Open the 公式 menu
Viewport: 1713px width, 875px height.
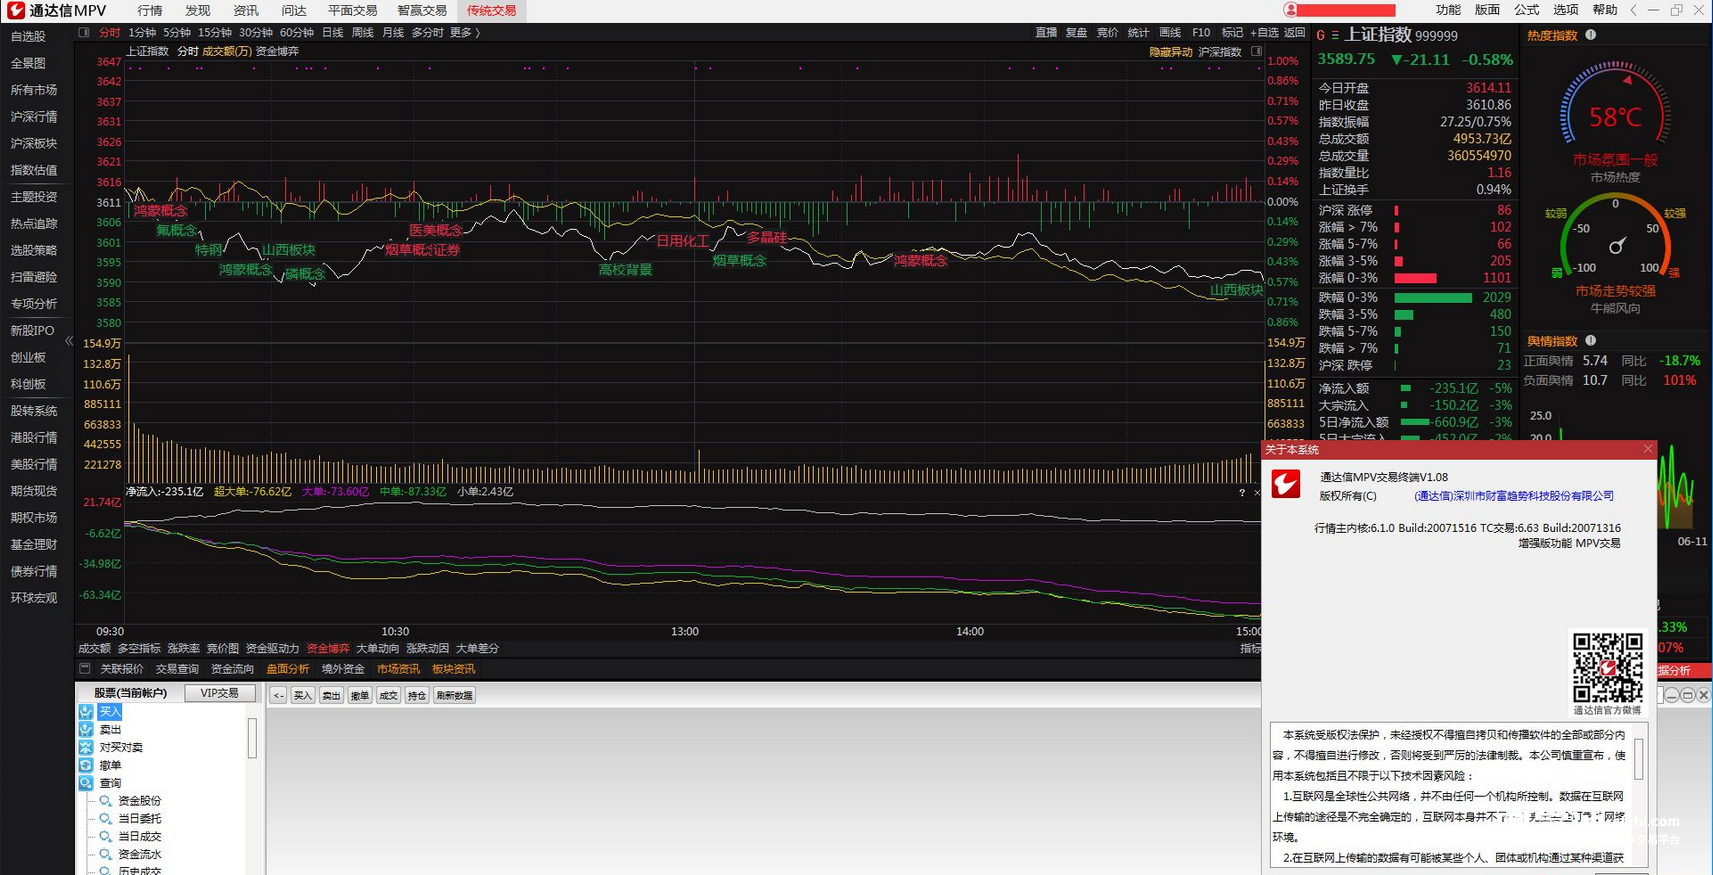coord(1526,10)
